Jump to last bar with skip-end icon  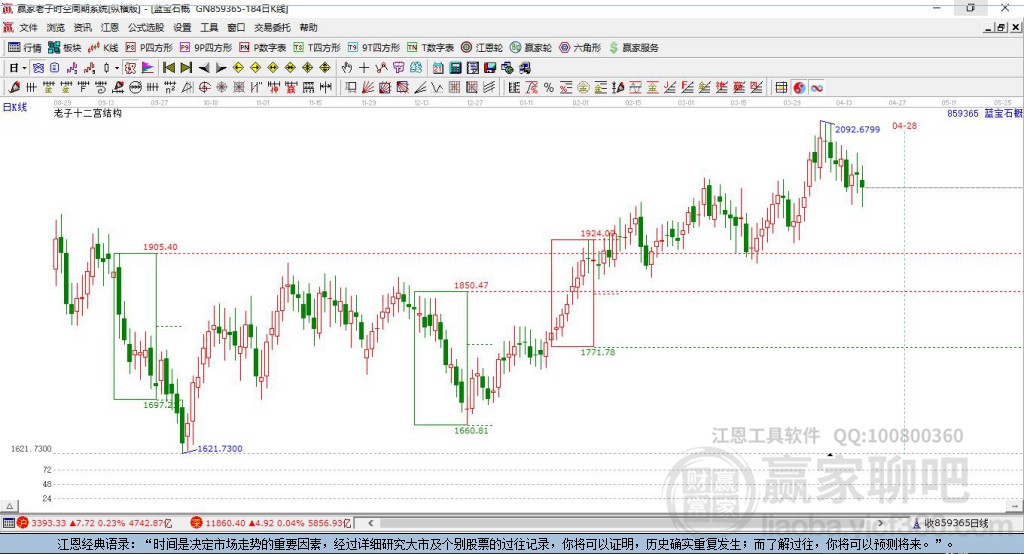(186, 68)
